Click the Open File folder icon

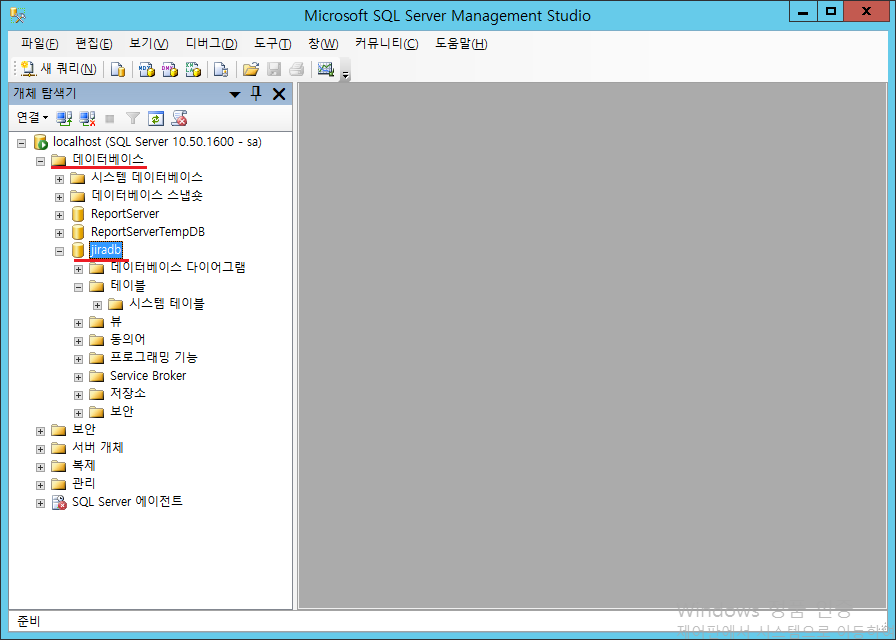251,69
